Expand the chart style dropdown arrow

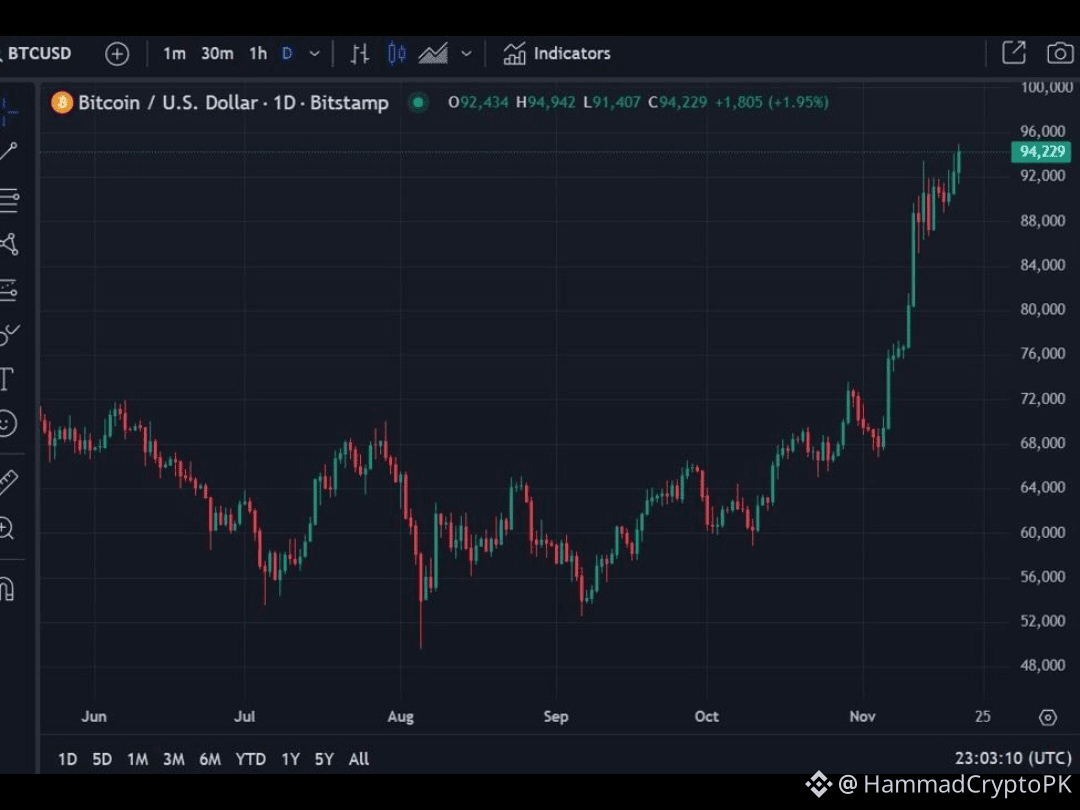[466, 54]
